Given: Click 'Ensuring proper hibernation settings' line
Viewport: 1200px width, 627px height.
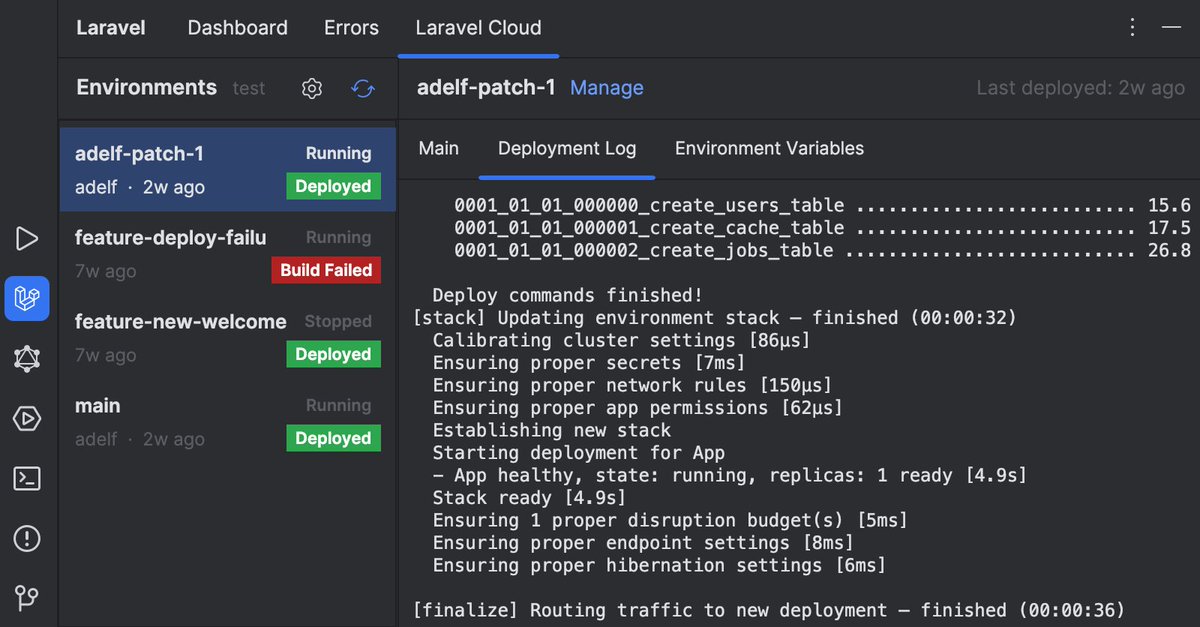Looking at the screenshot, I should click(x=659, y=565).
